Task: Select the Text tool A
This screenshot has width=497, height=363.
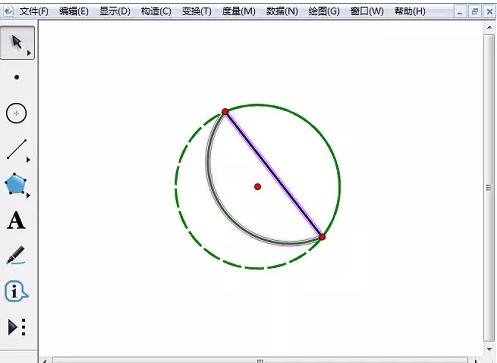Action: click(16, 220)
